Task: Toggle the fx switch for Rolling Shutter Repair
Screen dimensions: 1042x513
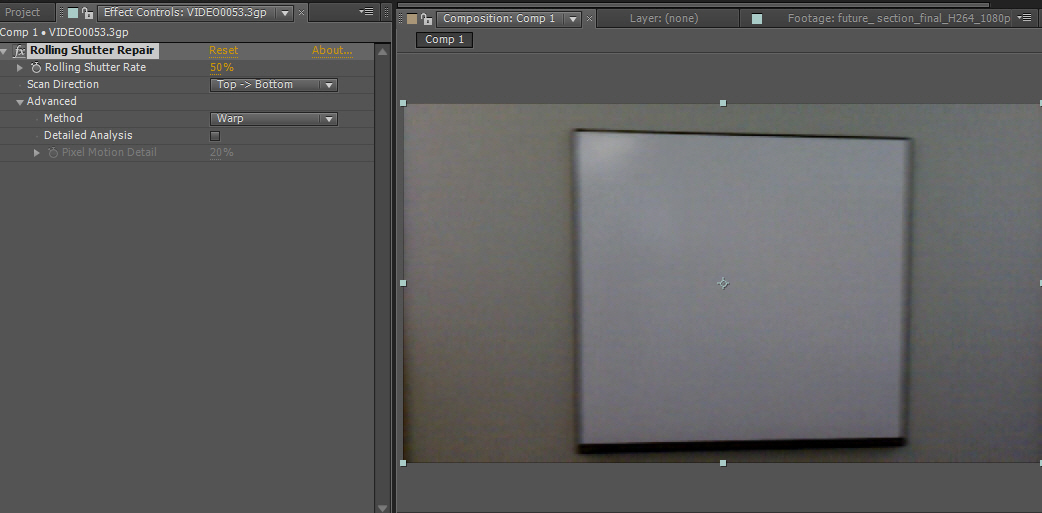Action: coord(19,51)
